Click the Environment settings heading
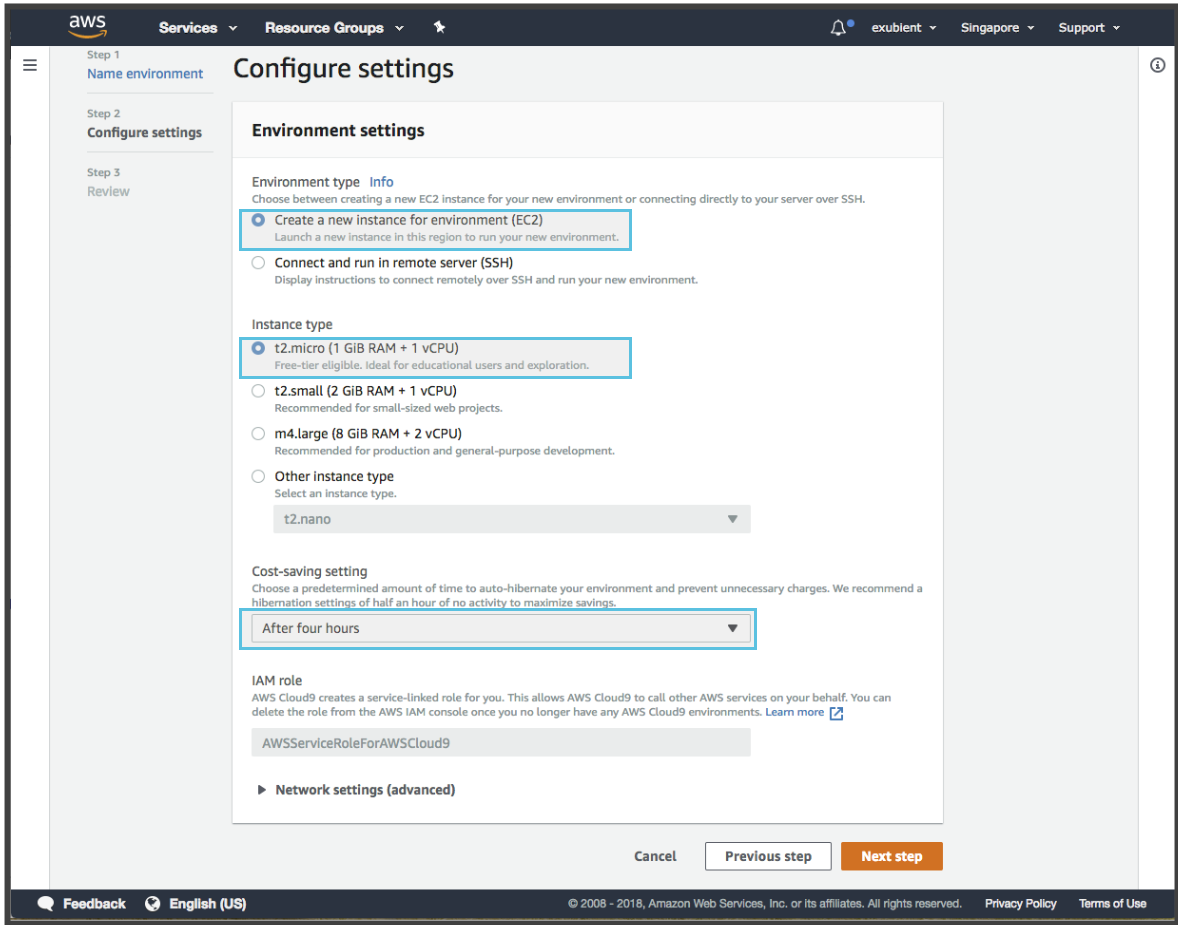The width and height of the screenshot is (1178, 925). pyautogui.click(x=338, y=131)
